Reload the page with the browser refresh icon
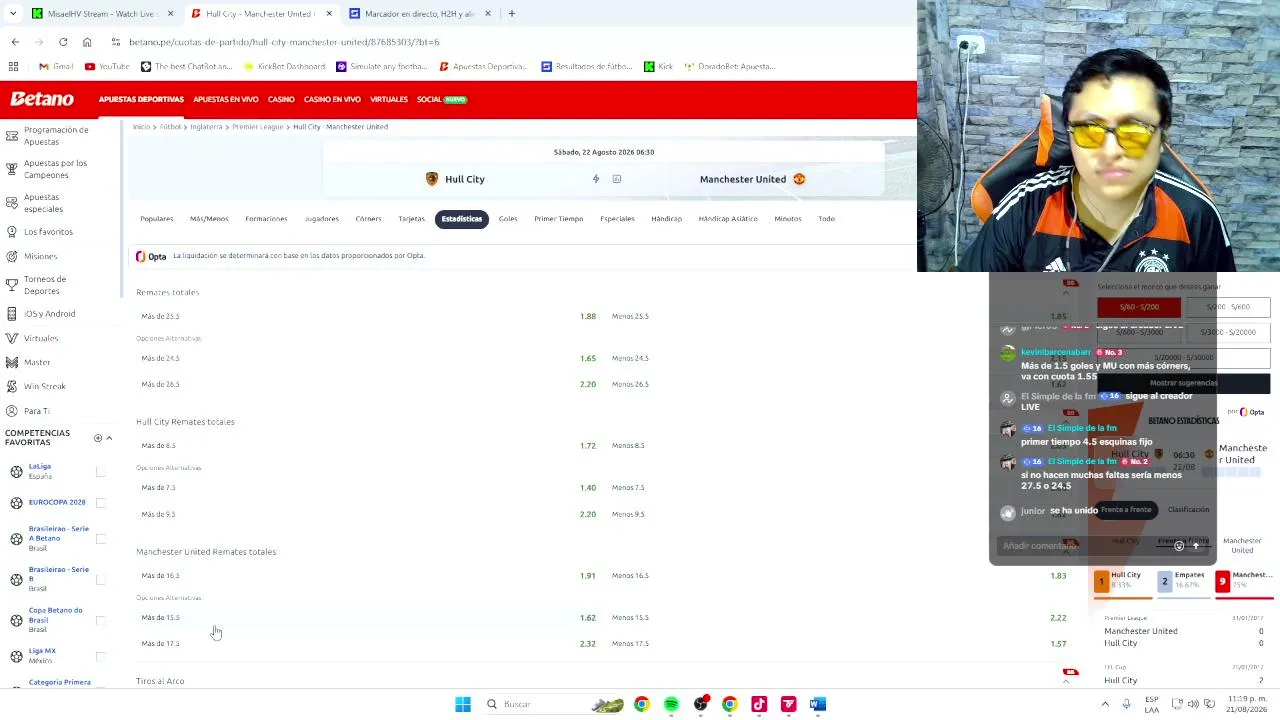Viewport: 1280px width, 720px height. [x=63, y=42]
